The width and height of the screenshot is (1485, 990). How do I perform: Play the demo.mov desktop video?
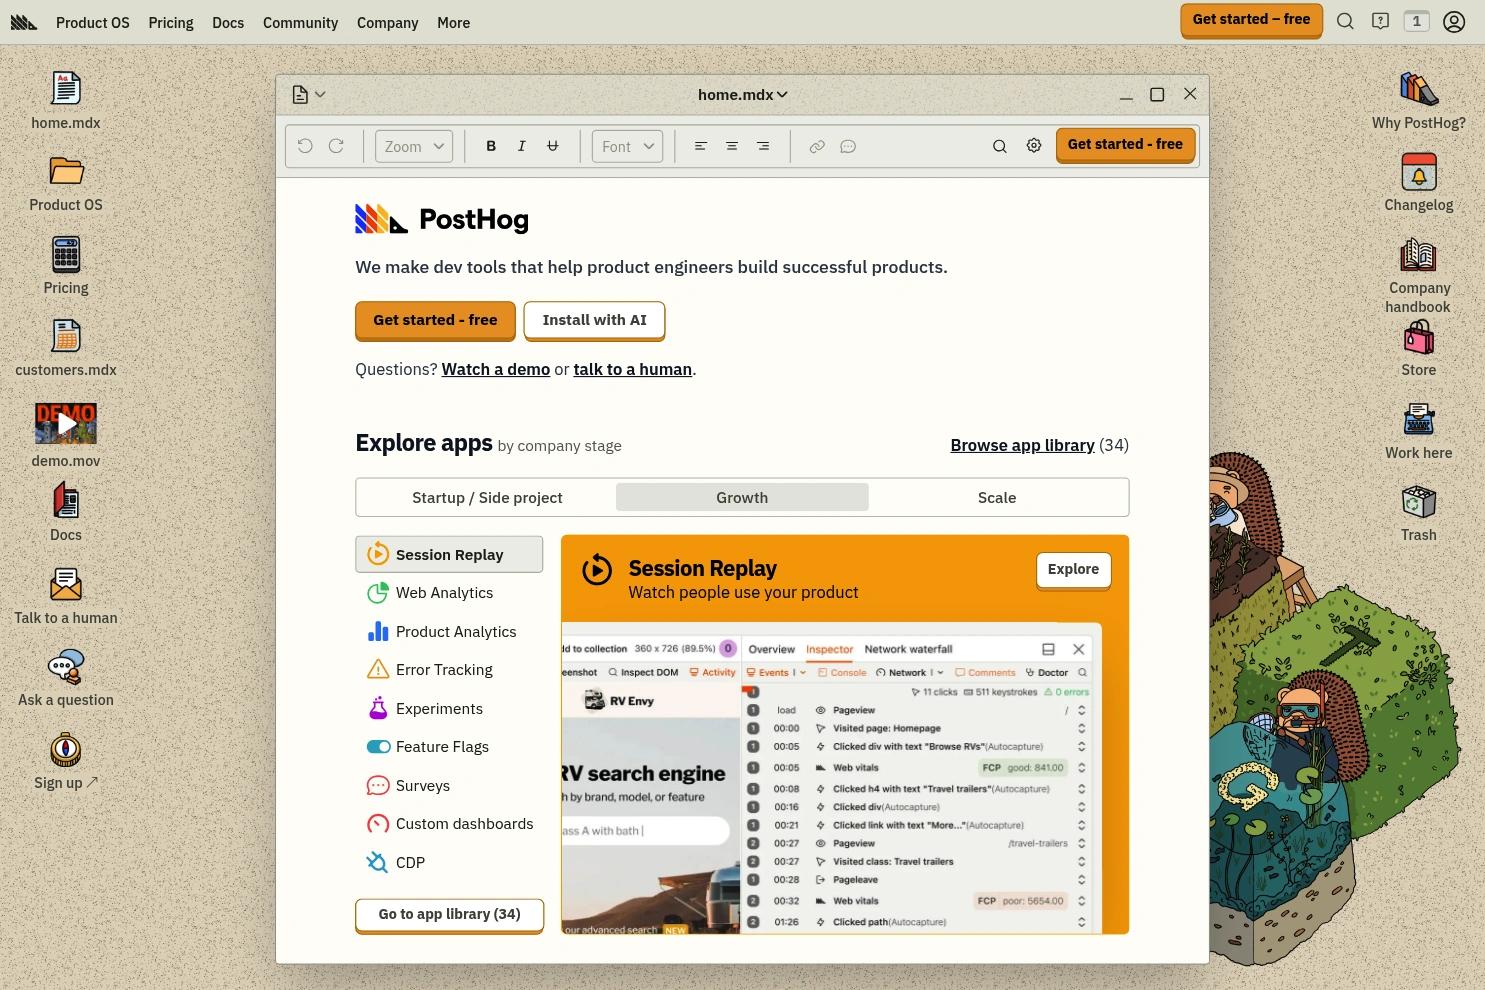point(66,424)
